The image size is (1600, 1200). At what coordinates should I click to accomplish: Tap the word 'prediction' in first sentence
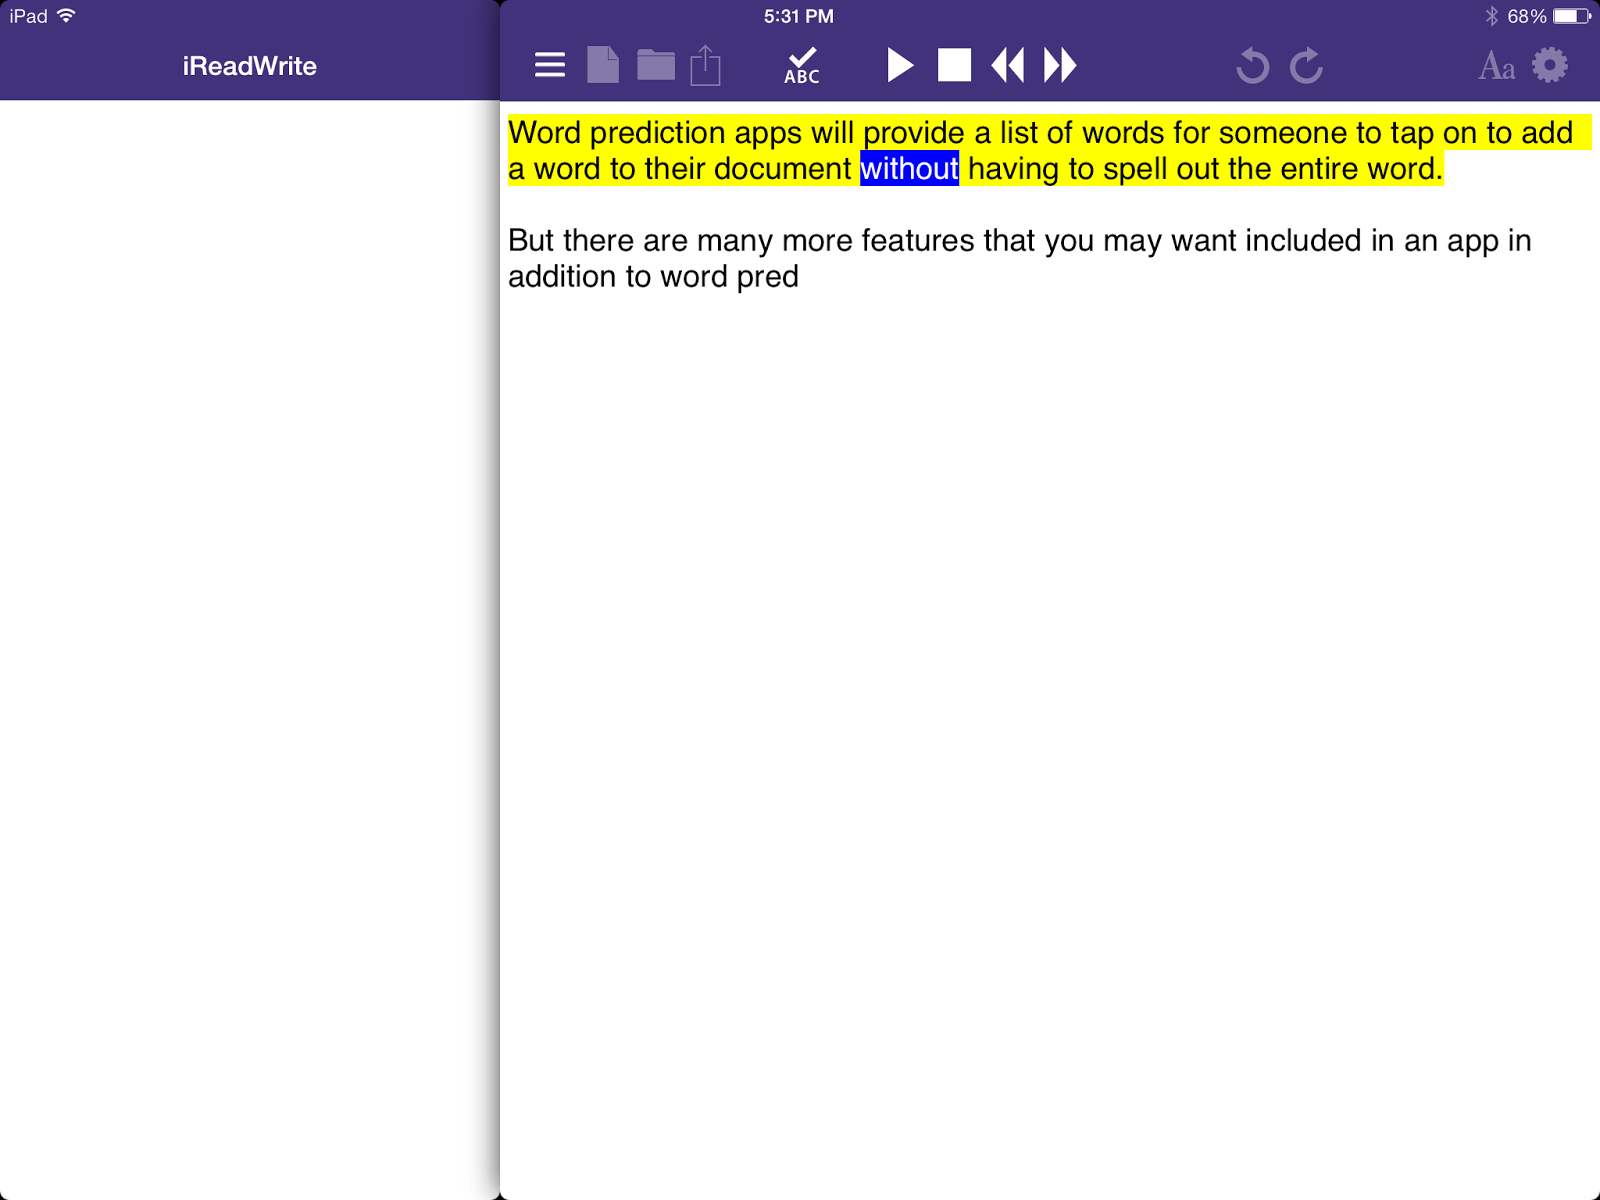point(658,133)
